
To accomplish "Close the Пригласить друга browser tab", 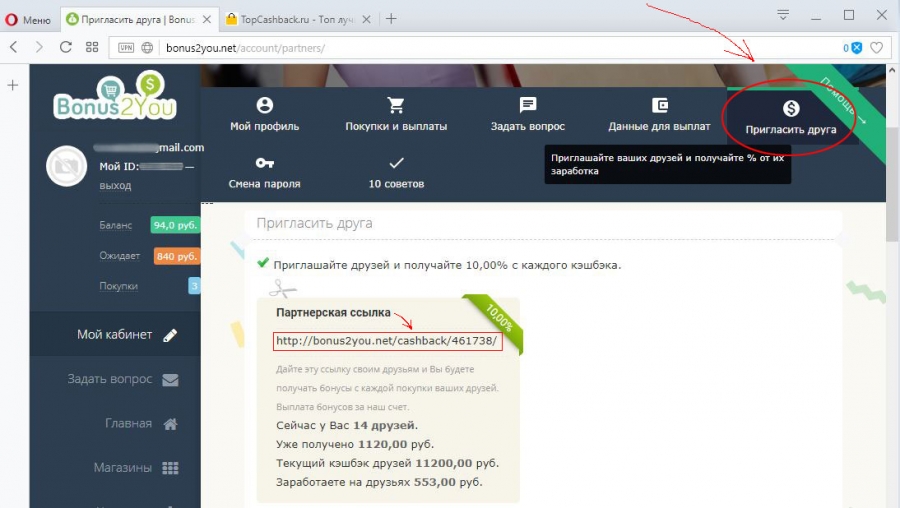I will pyautogui.click(x=207, y=20).
